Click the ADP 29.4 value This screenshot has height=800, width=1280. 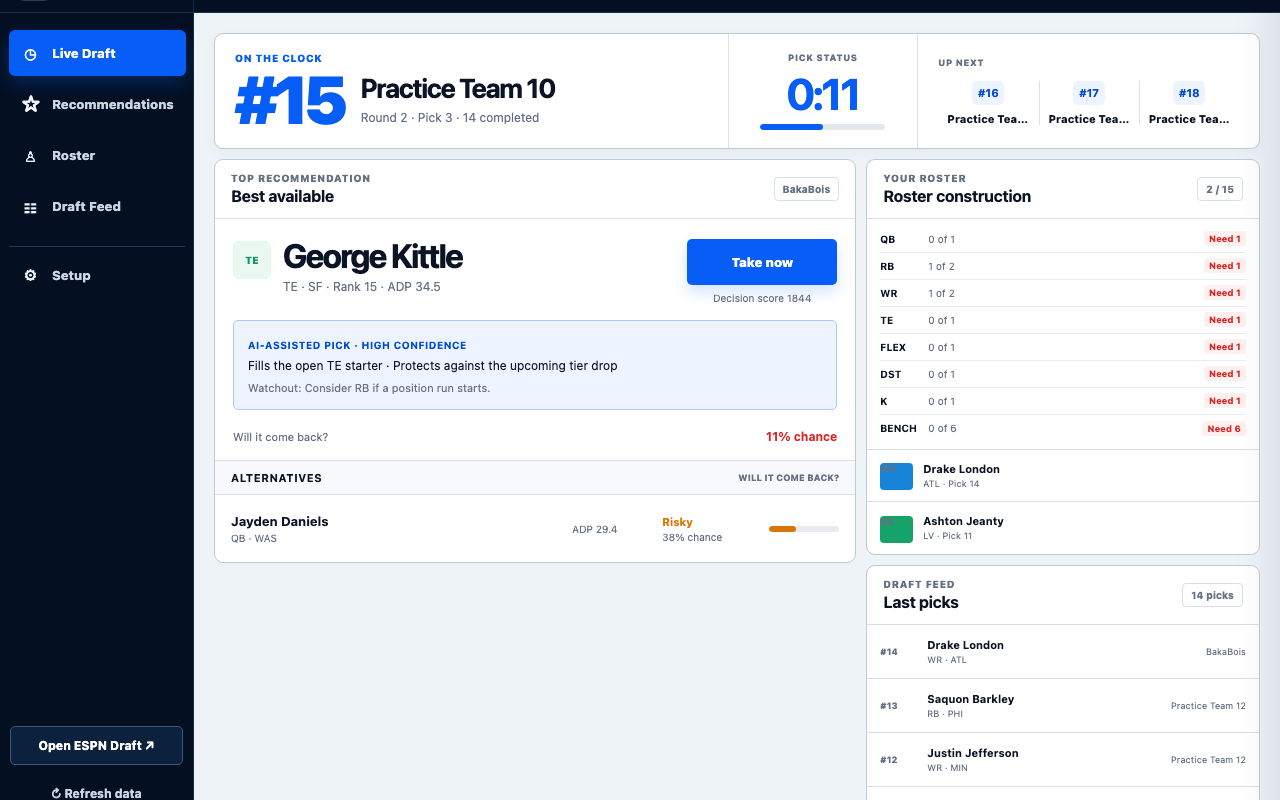click(x=595, y=529)
